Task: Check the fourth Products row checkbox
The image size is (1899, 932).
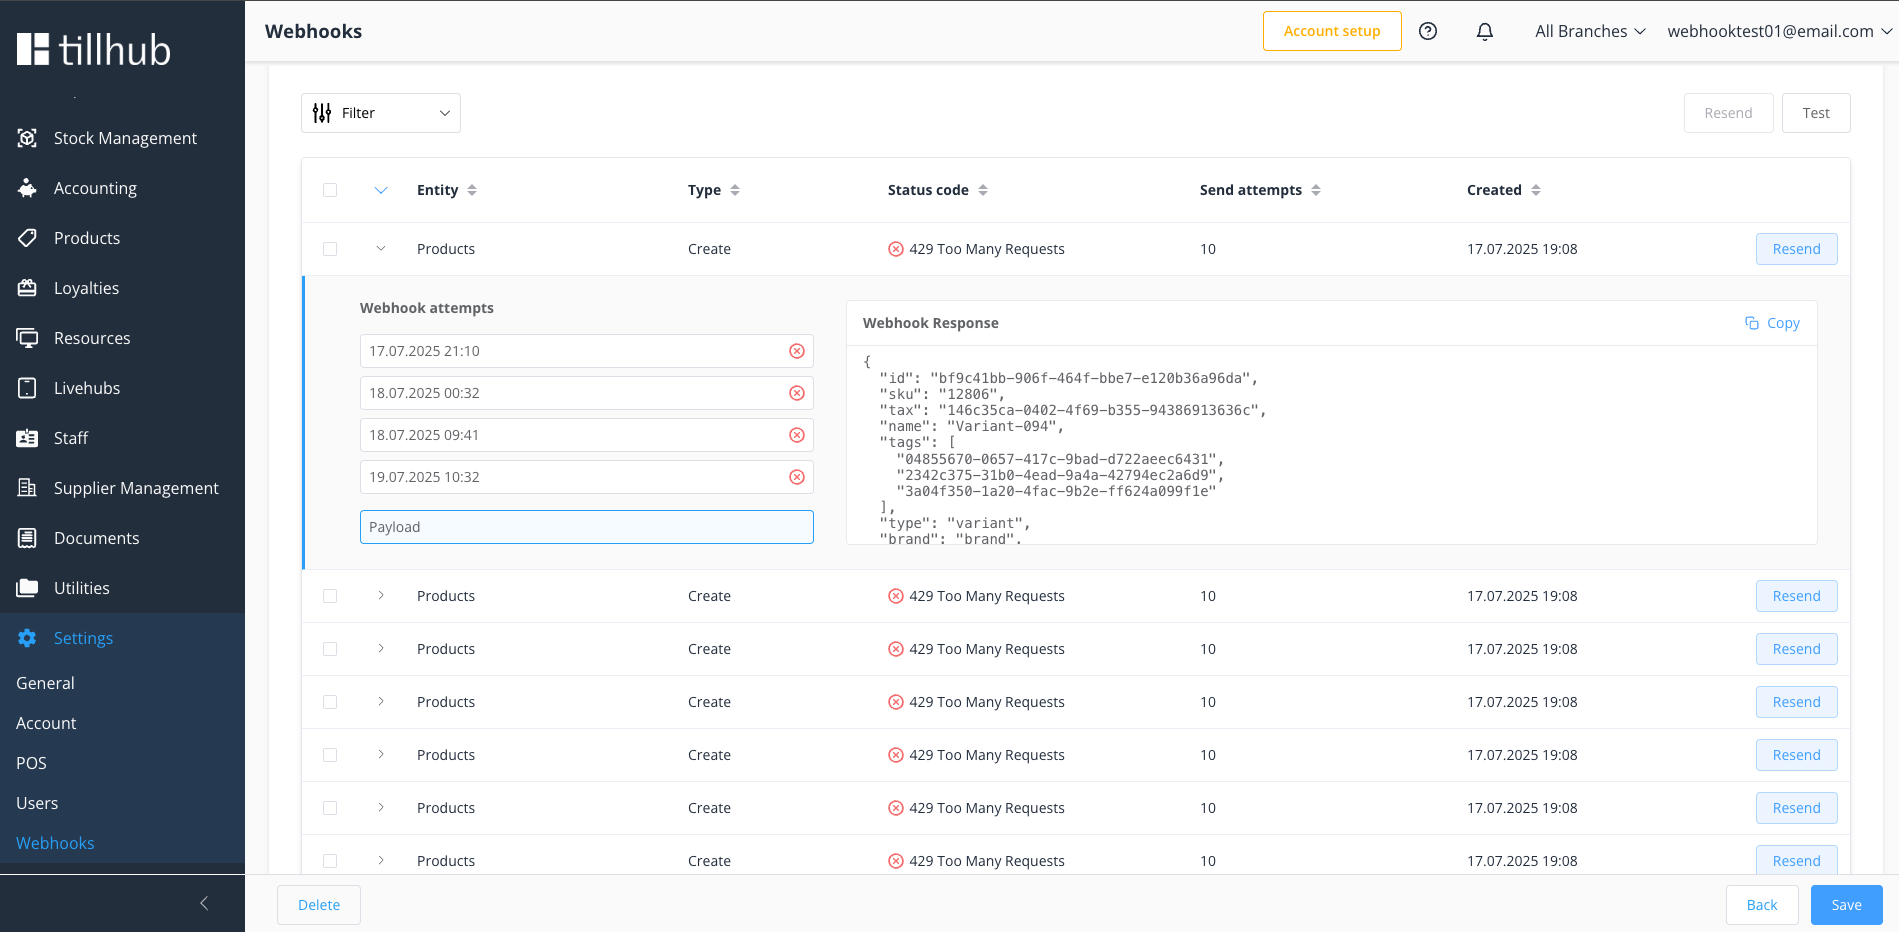Action: click(330, 702)
